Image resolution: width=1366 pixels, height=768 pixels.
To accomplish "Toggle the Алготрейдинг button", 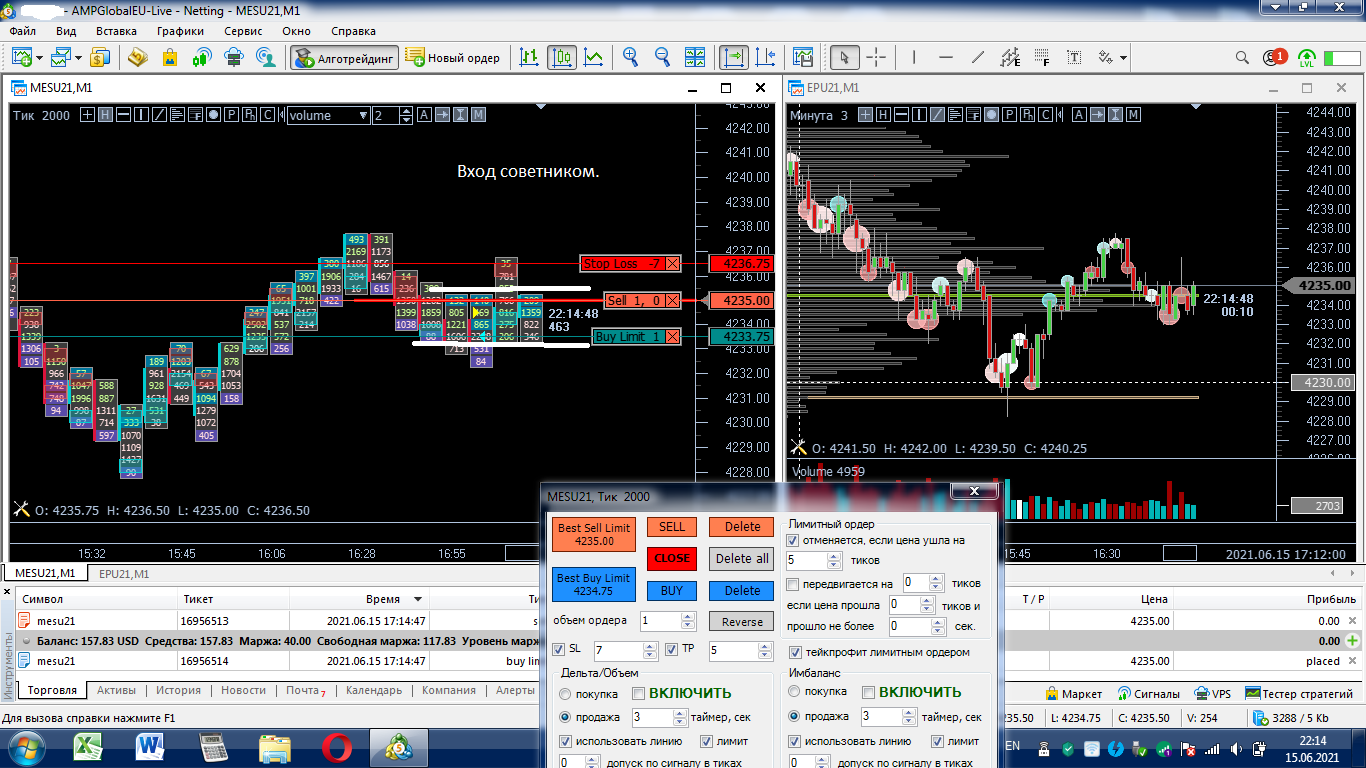I will click(x=345, y=58).
